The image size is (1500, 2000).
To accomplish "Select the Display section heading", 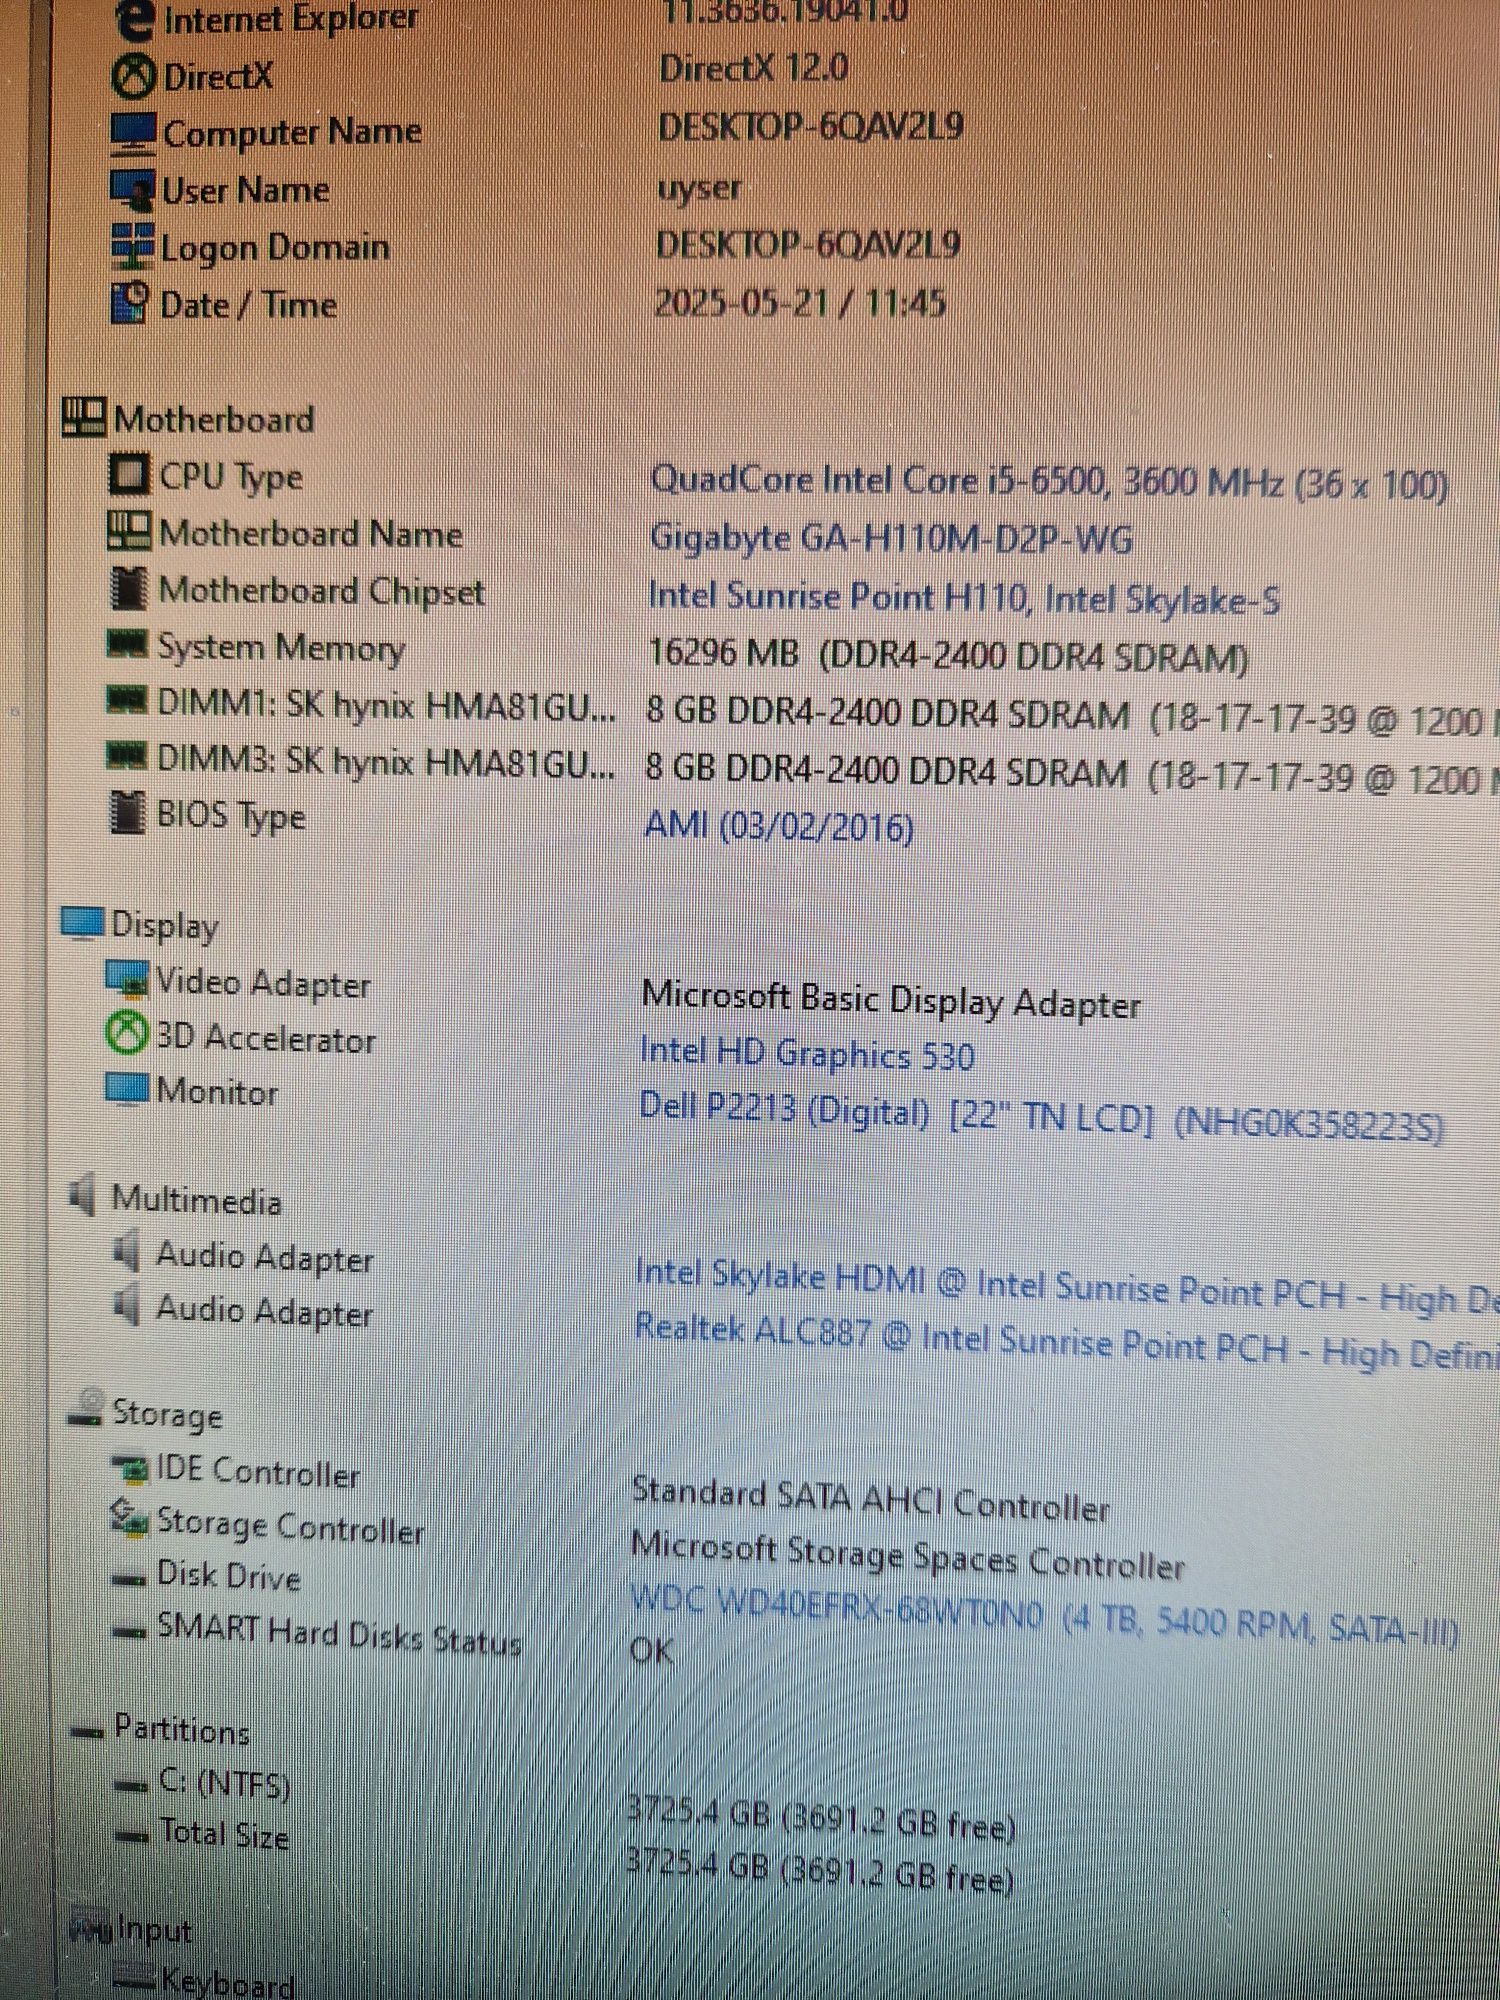I will click(165, 925).
